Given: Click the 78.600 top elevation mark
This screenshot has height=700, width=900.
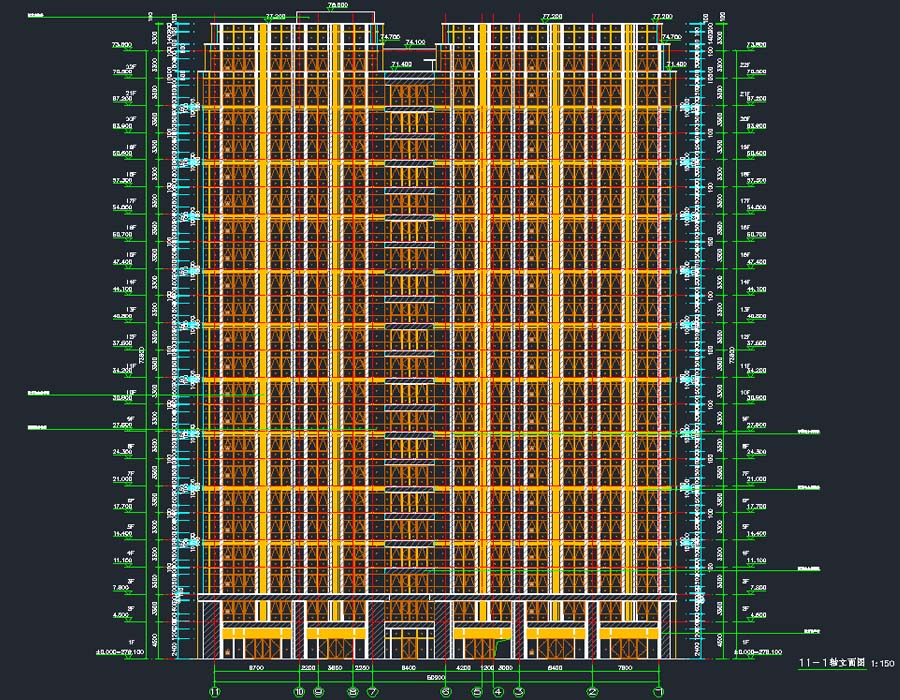Looking at the screenshot, I should coord(338,5).
